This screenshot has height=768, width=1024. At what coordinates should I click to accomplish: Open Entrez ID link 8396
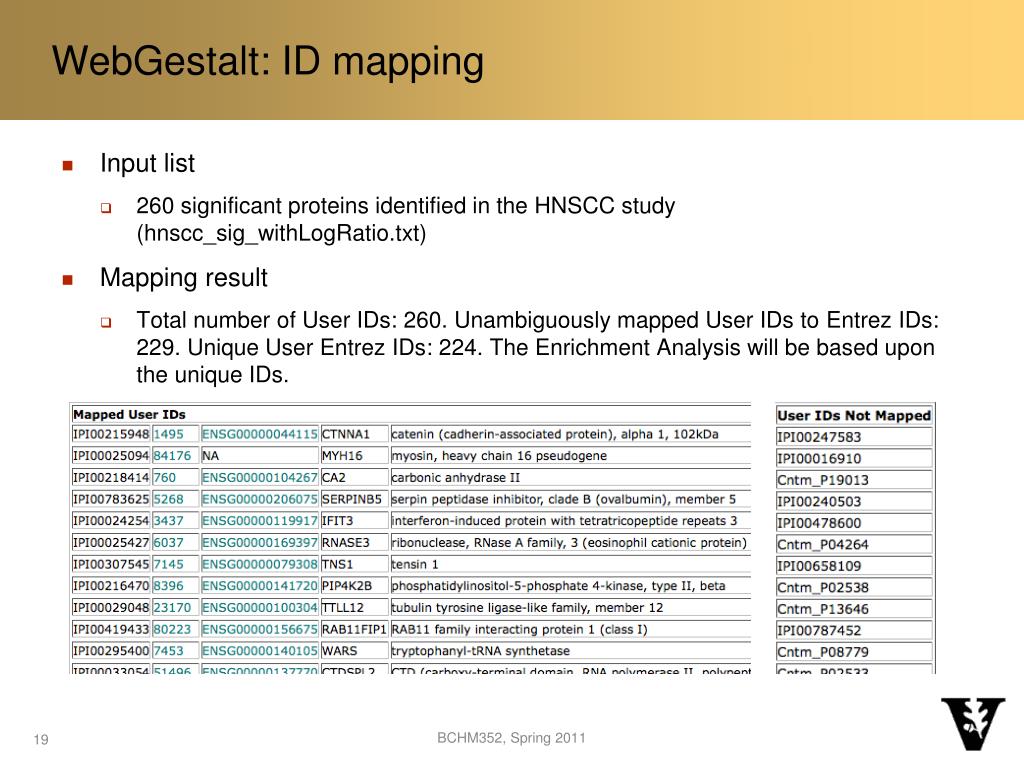168,586
